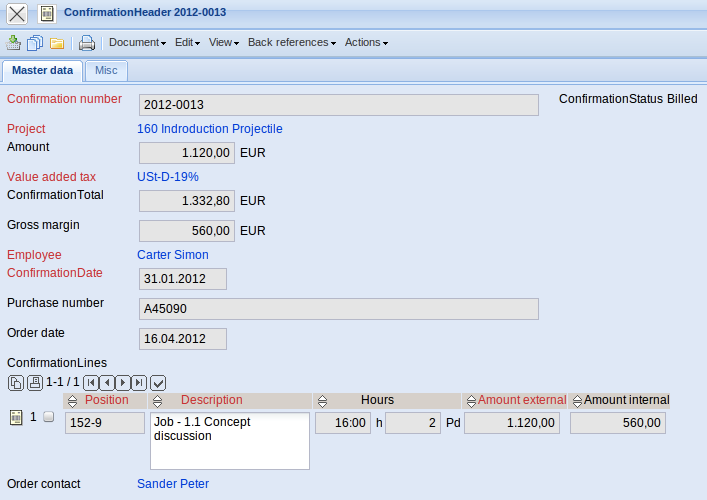The width and height of the screenshot is (707, 500).
Task: Click the Amount internal column header
Action: pyautogui.click(x=627, y=400)
